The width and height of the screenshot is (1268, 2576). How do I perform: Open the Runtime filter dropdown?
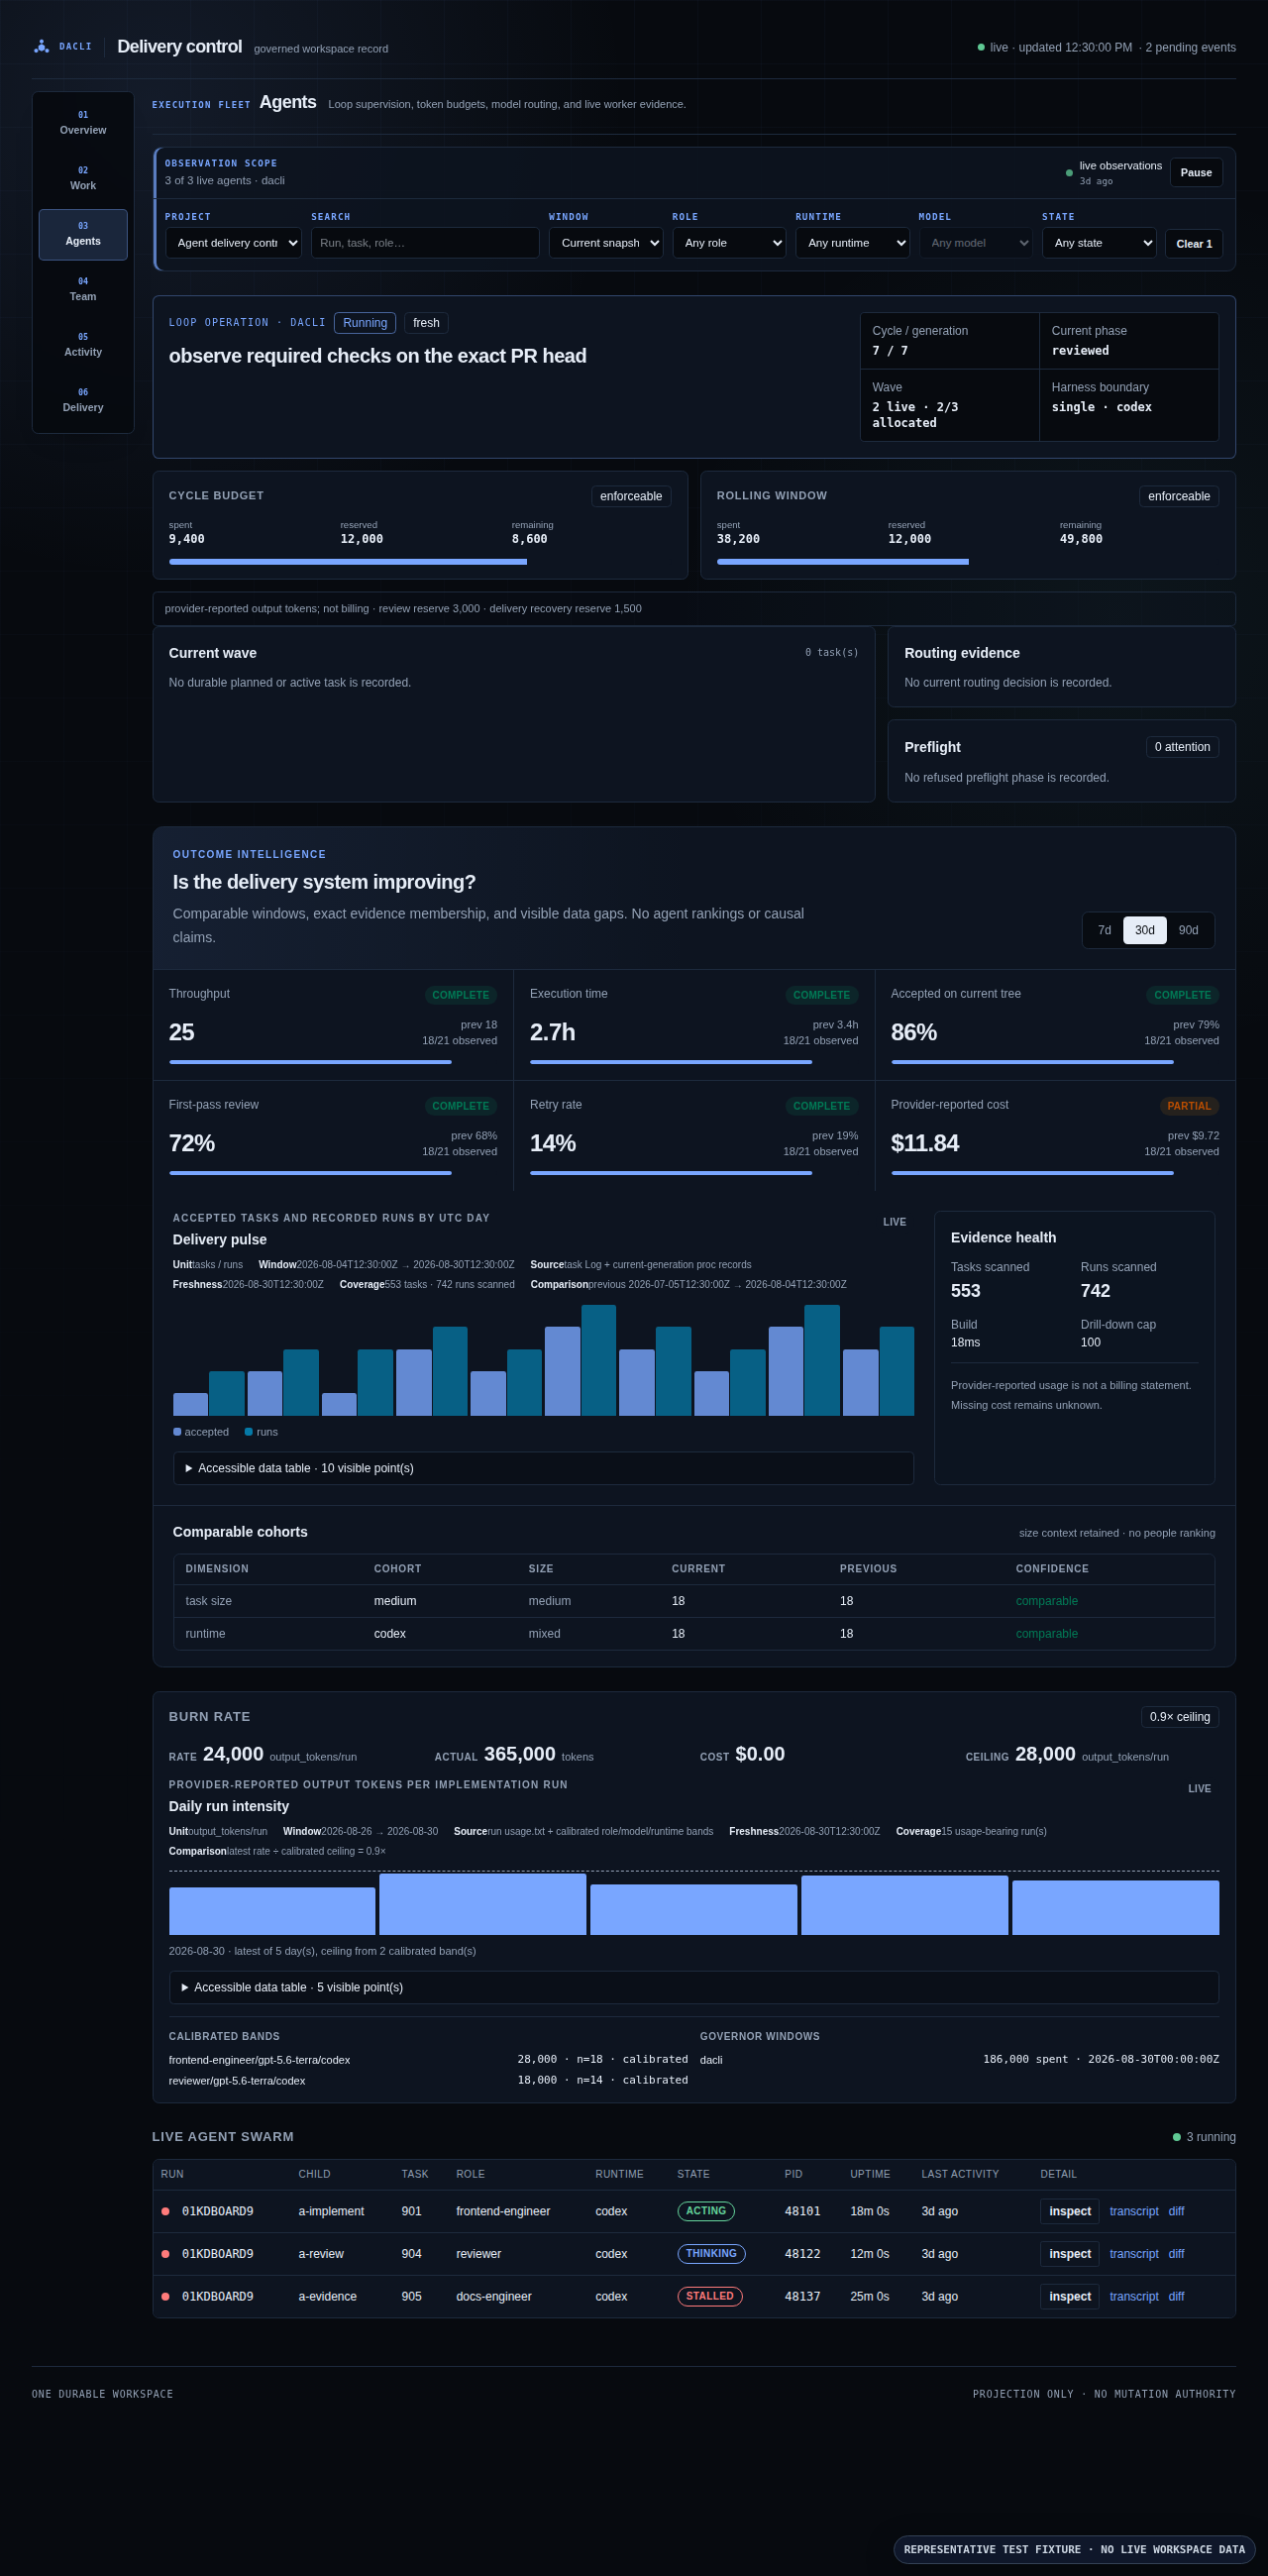tap(852, 243)
